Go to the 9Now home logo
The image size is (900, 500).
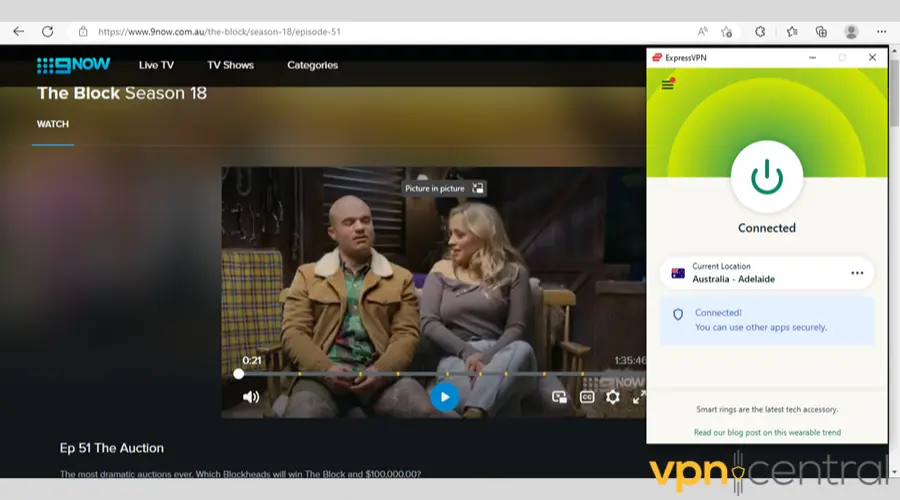point(73,65)
